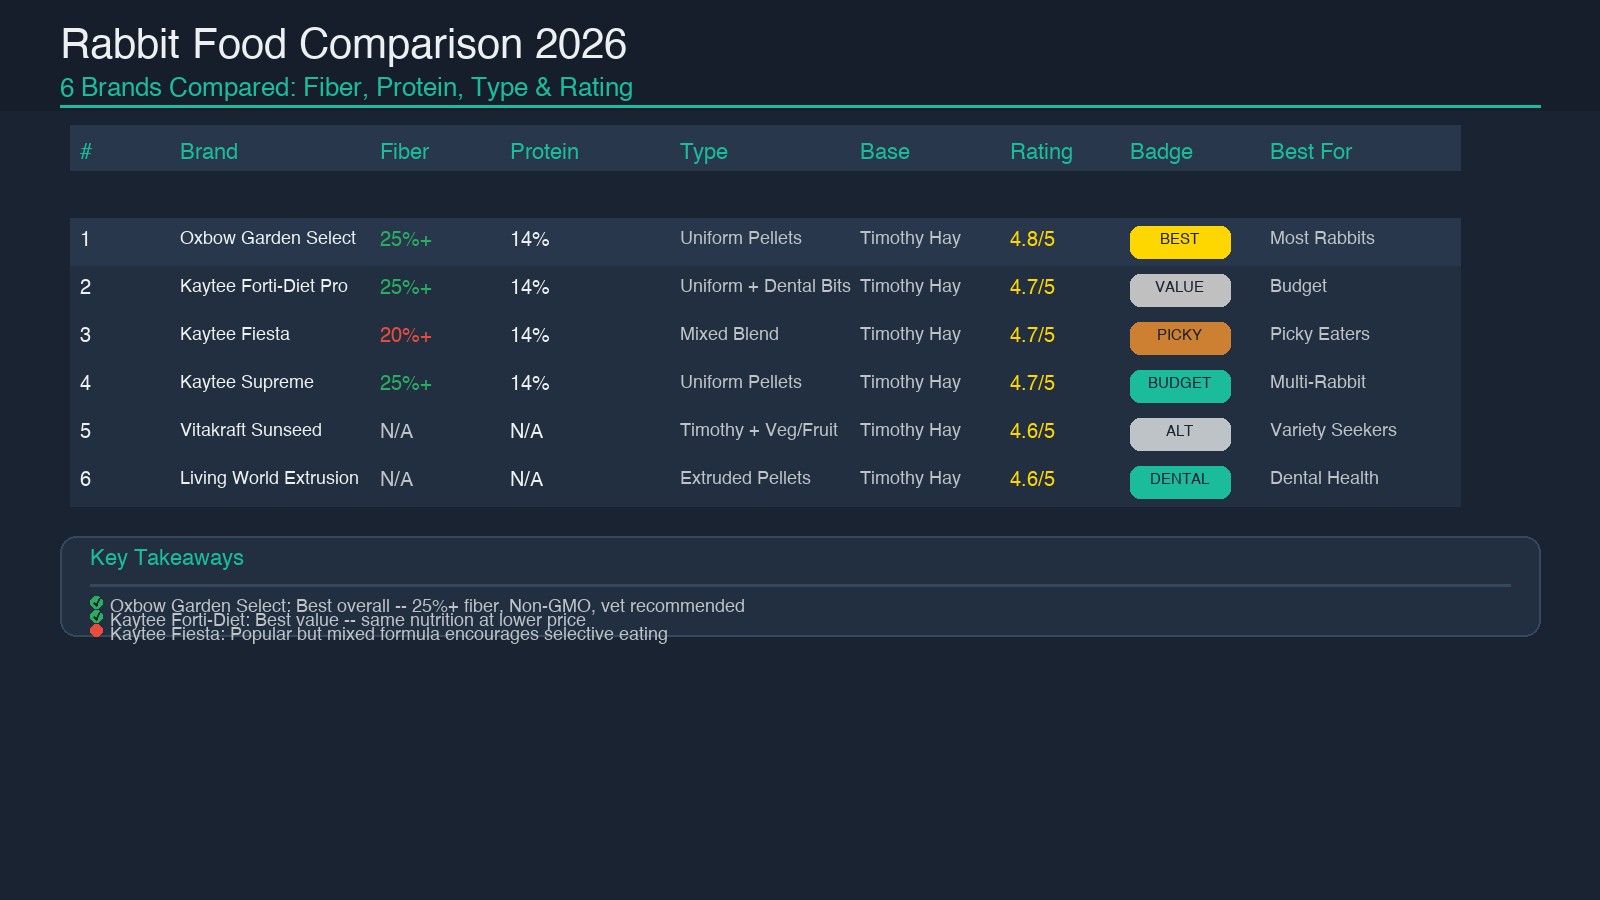This screenshot has height=900, width=1600.
Task: Click the Protein column header
Action: pyautogui.click(x=544, y=152)
